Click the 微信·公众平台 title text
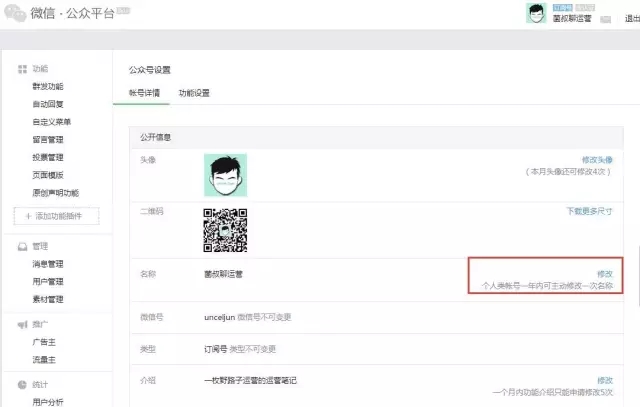This screenshot has width=640, height=407. 72,13
